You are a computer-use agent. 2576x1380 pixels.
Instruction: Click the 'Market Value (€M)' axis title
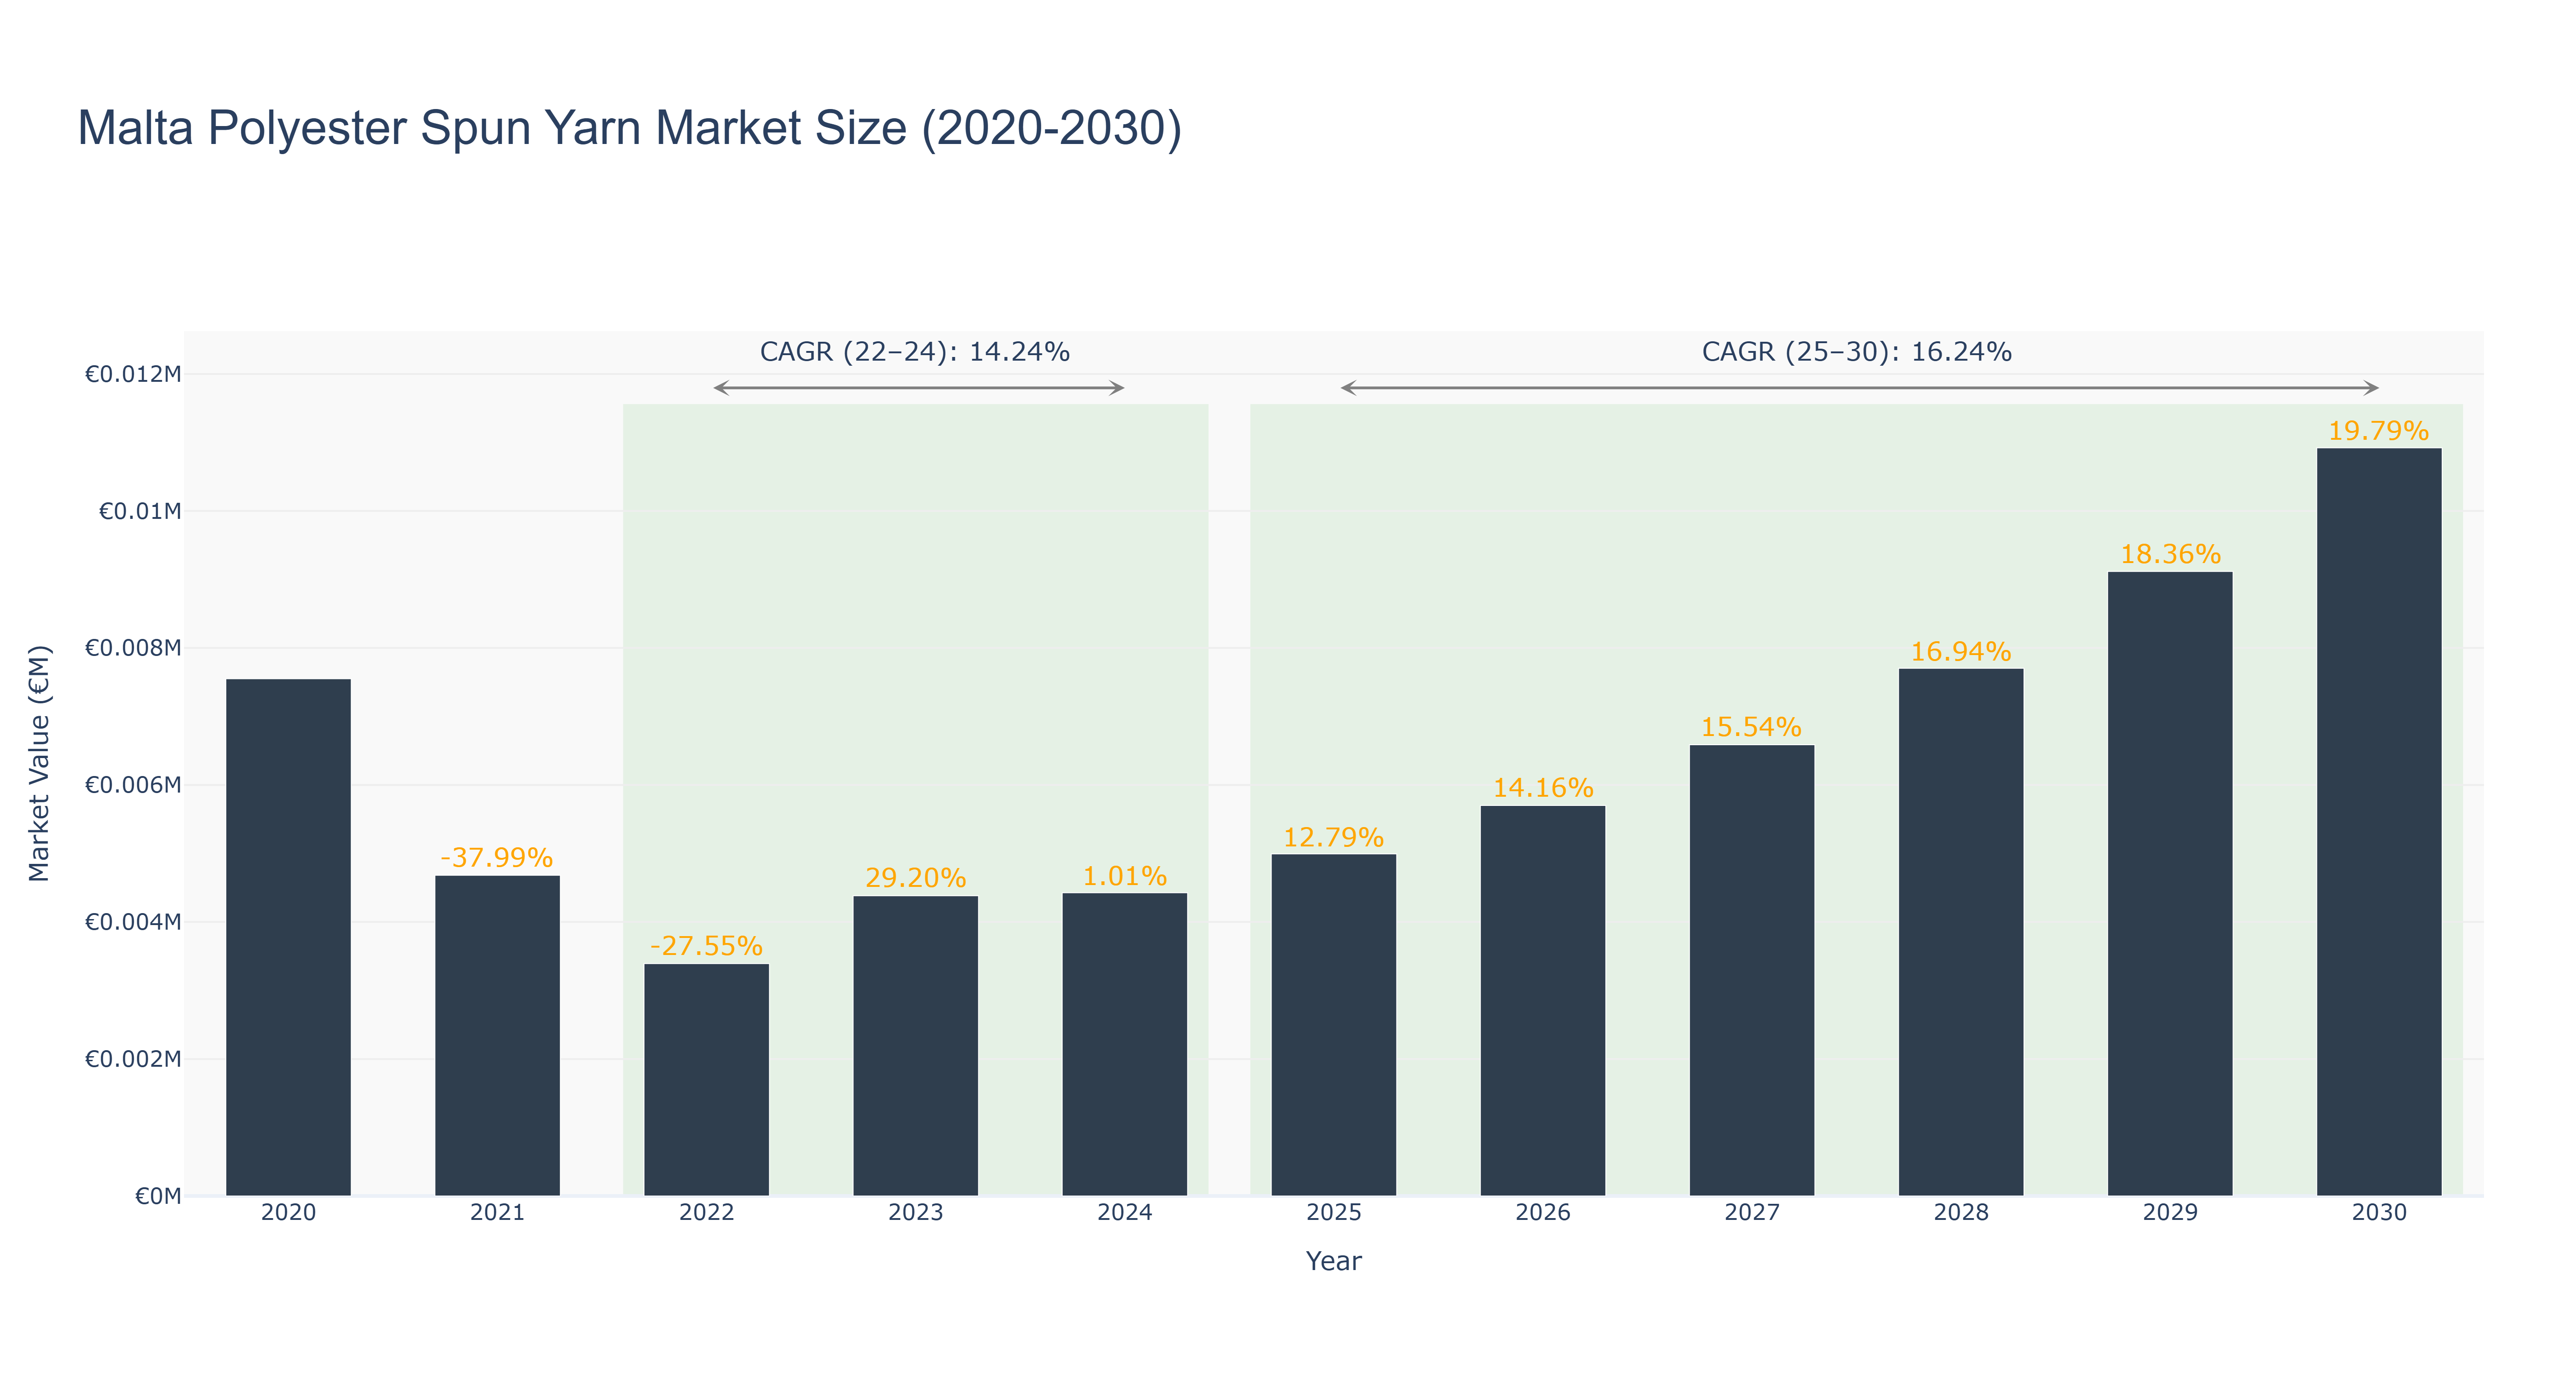pyautogui.click(x=39, y=763)
